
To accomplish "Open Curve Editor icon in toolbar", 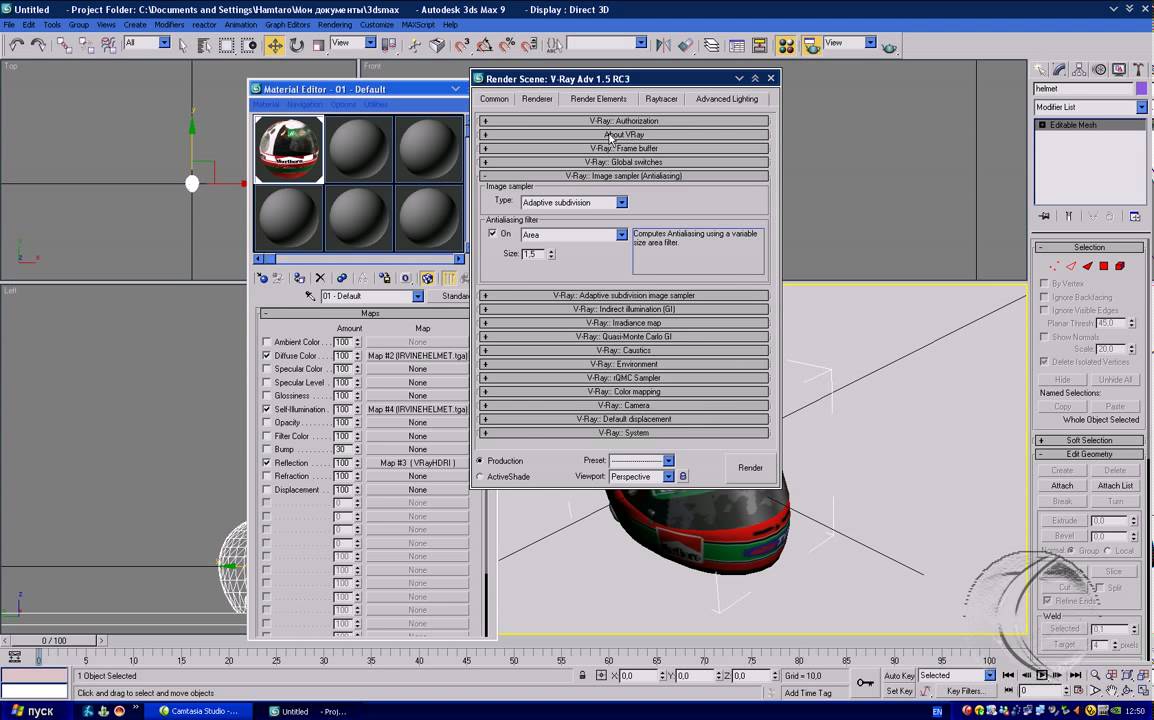I will [737, 46].
